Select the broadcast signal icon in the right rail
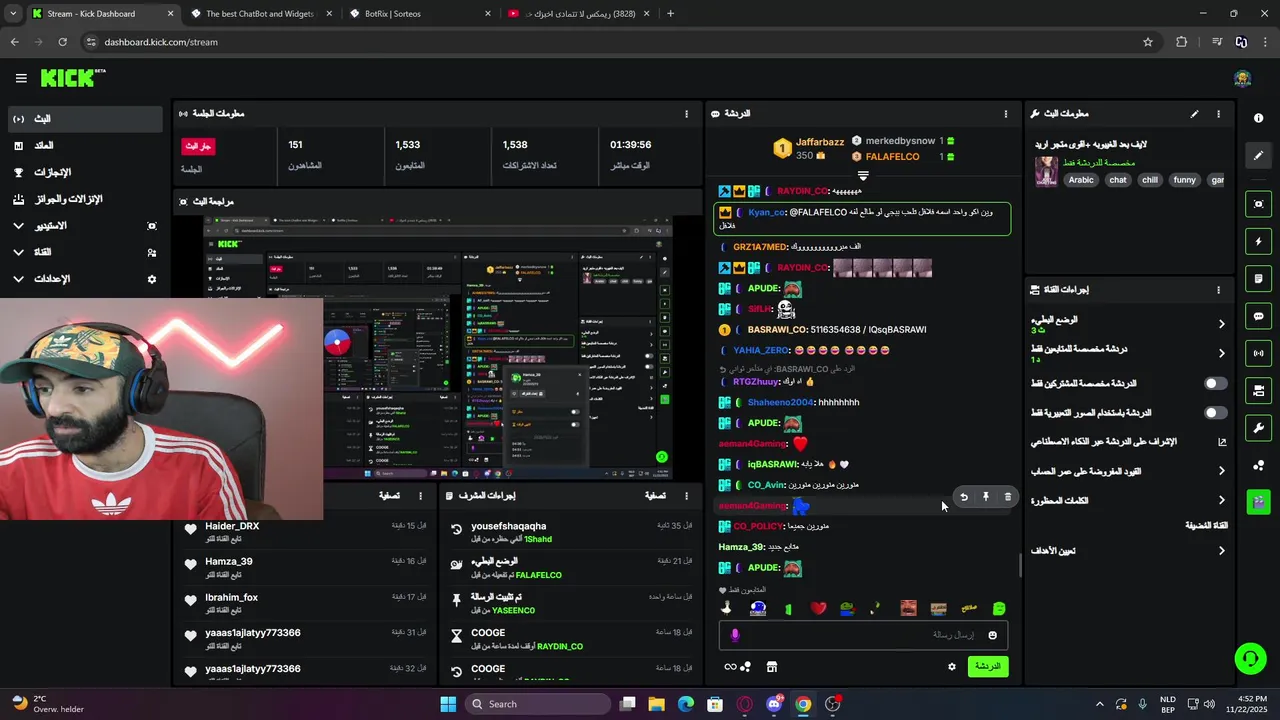 (x=1258, y=353)
